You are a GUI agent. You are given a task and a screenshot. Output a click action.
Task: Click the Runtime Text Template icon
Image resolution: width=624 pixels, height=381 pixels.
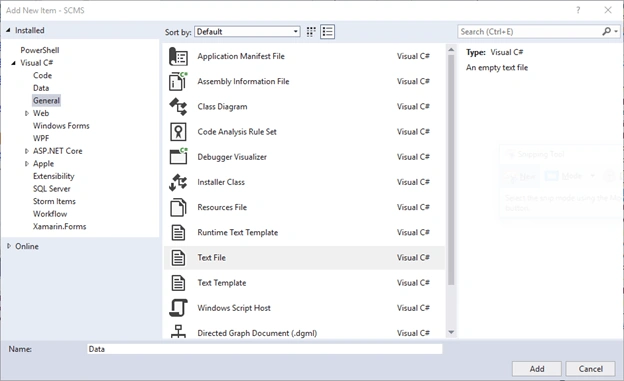(178, 233)
